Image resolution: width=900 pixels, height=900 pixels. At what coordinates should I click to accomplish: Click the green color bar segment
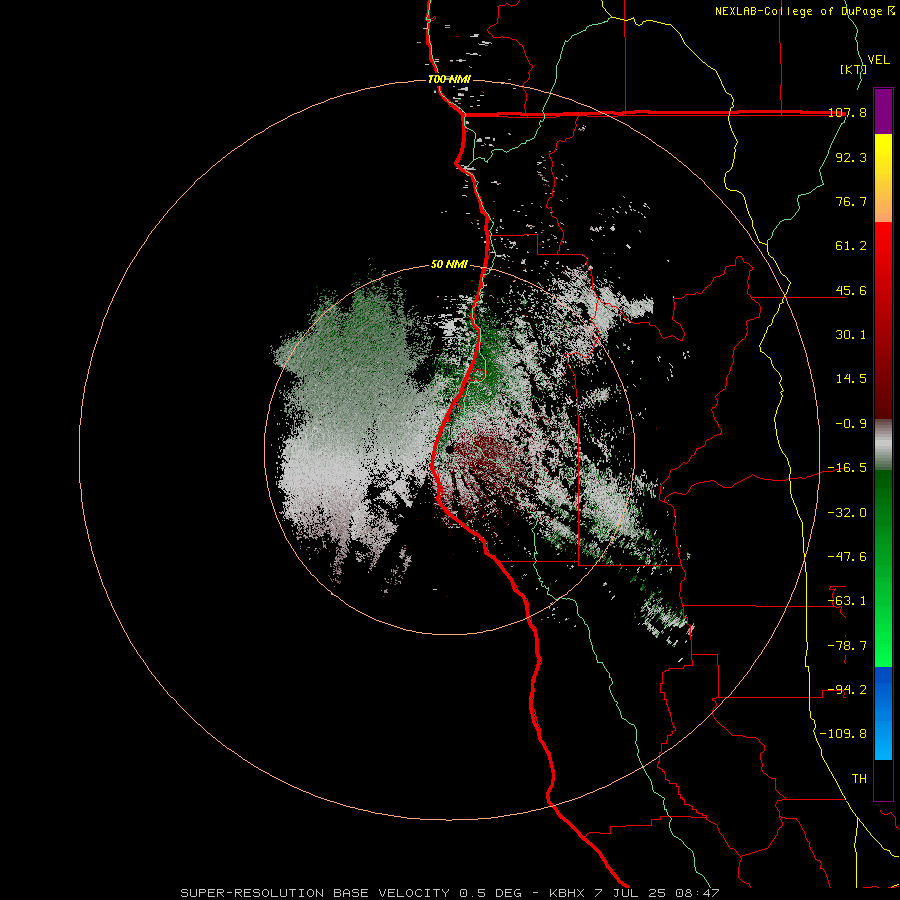(x=883, y=568)
